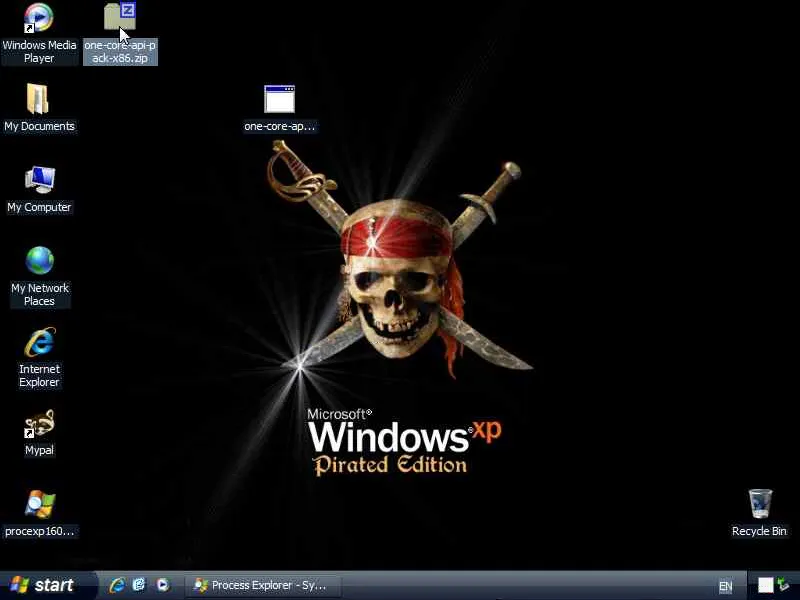Select the 'My Network Places' label text
The width and height of the screenshot is (800, 600).
40,294
